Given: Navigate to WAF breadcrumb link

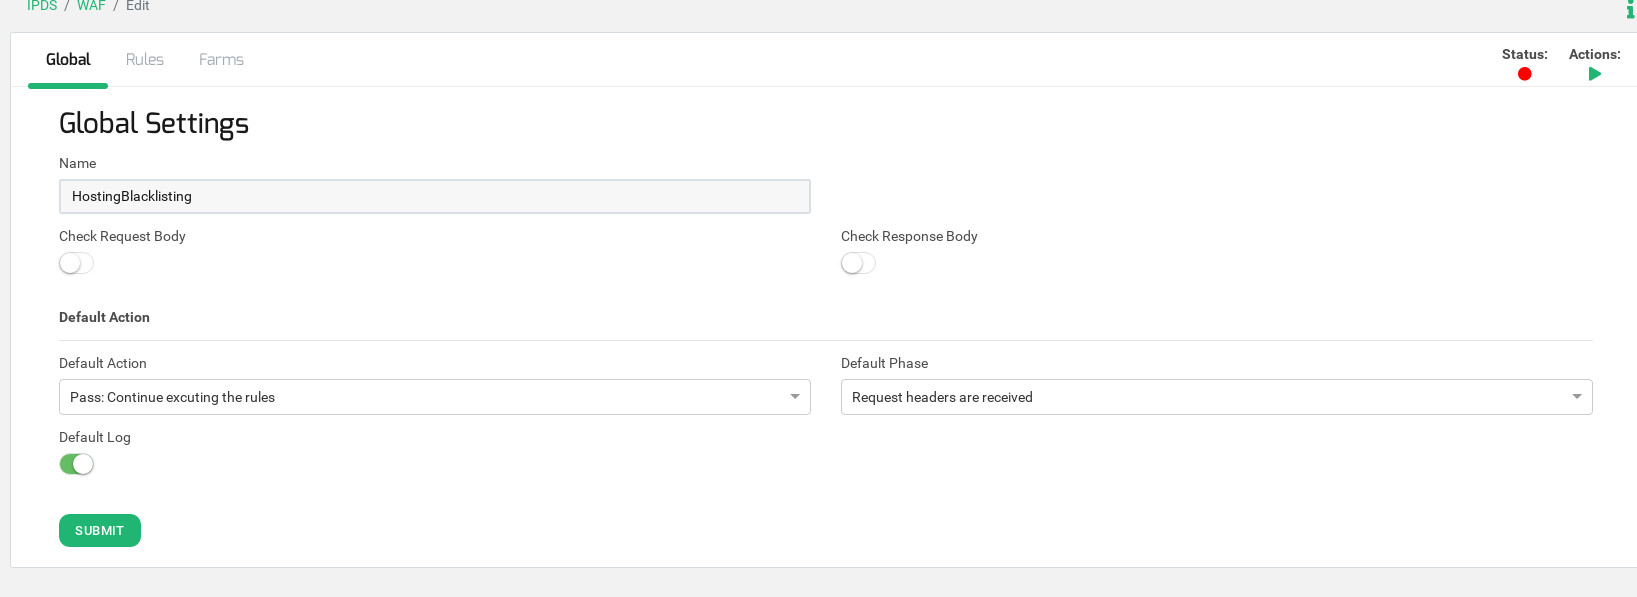Looking at the screenshot, I should coord(91,6).
